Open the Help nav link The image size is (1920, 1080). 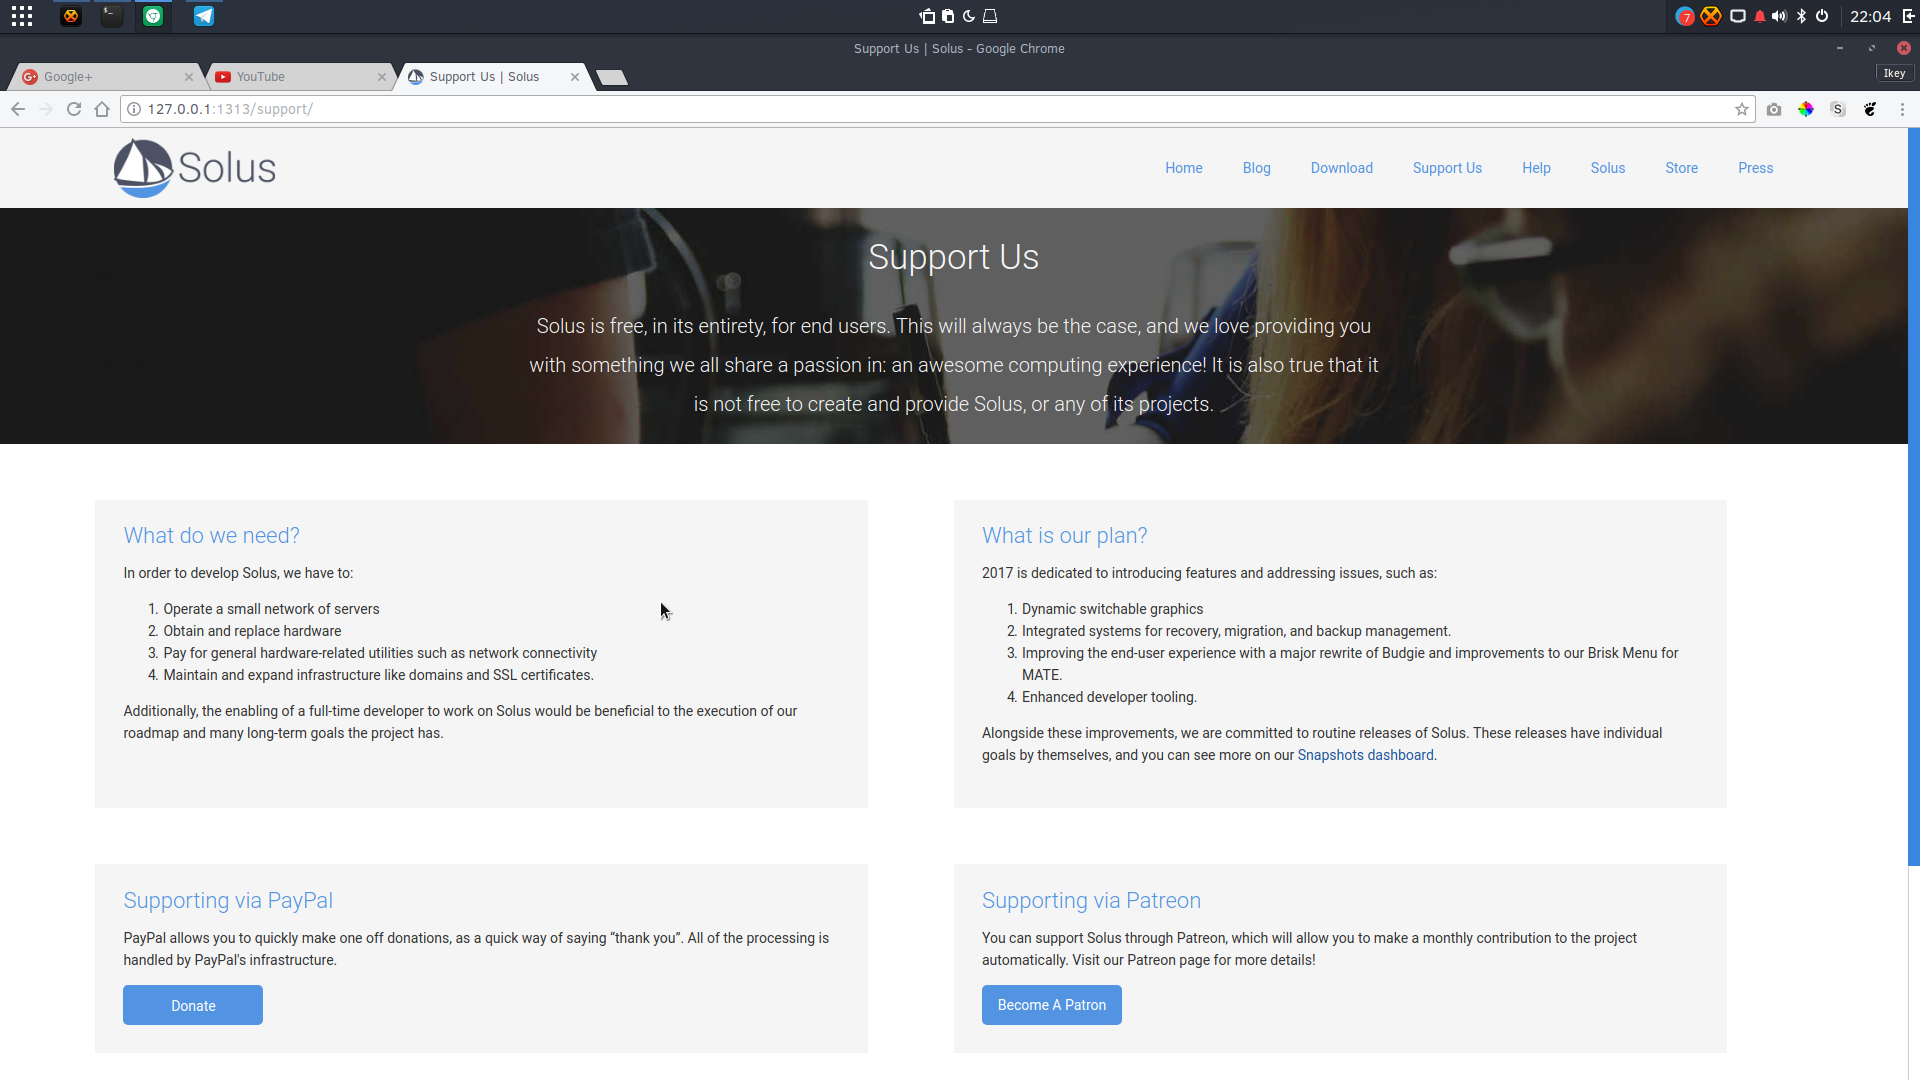(1536, 168)
